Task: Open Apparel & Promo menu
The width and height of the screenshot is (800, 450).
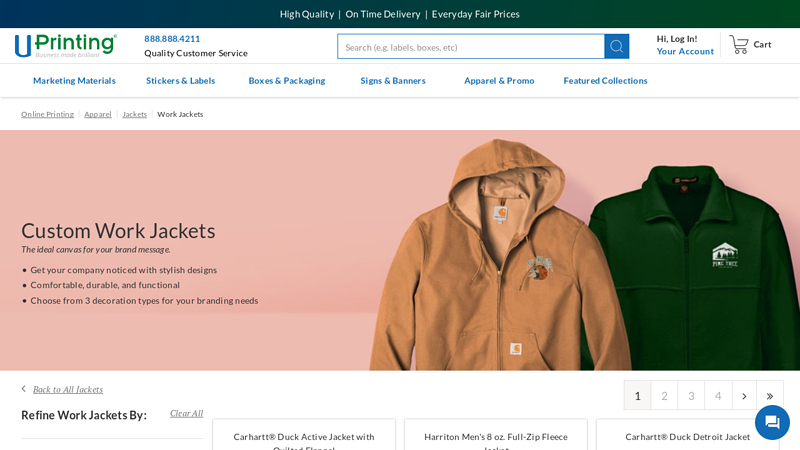Action: click(x=499, y=81)
